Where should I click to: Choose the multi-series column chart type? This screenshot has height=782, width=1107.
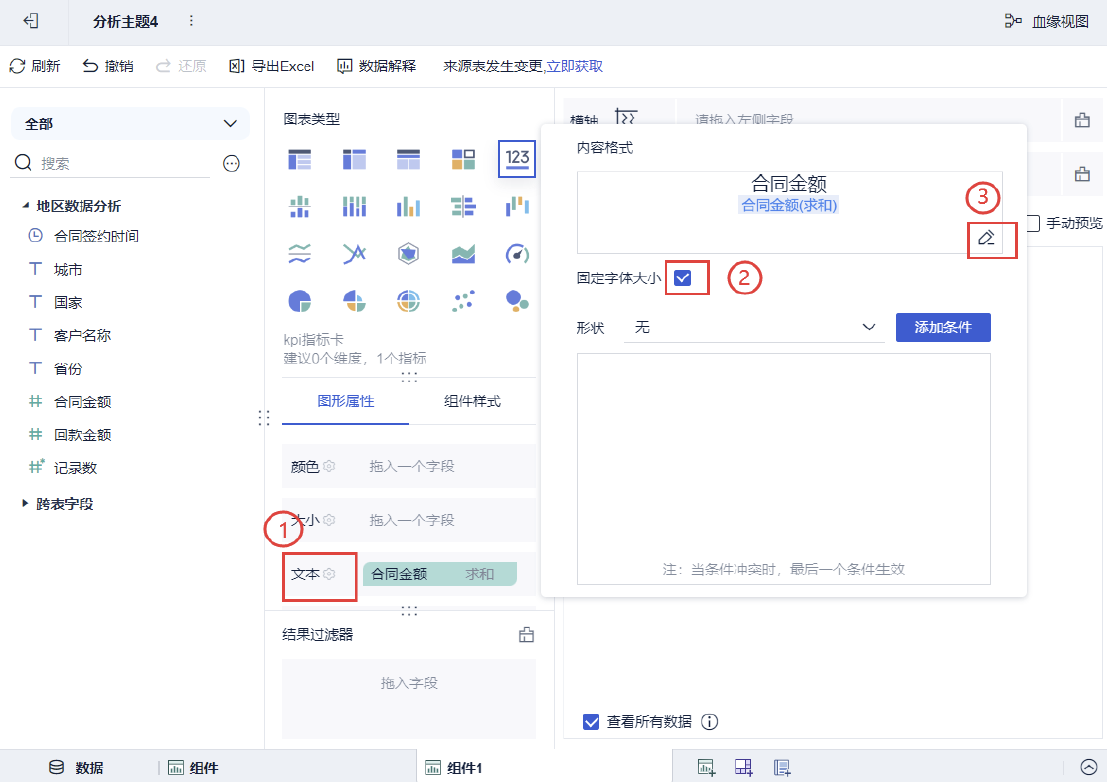click(x=409, y=206)
